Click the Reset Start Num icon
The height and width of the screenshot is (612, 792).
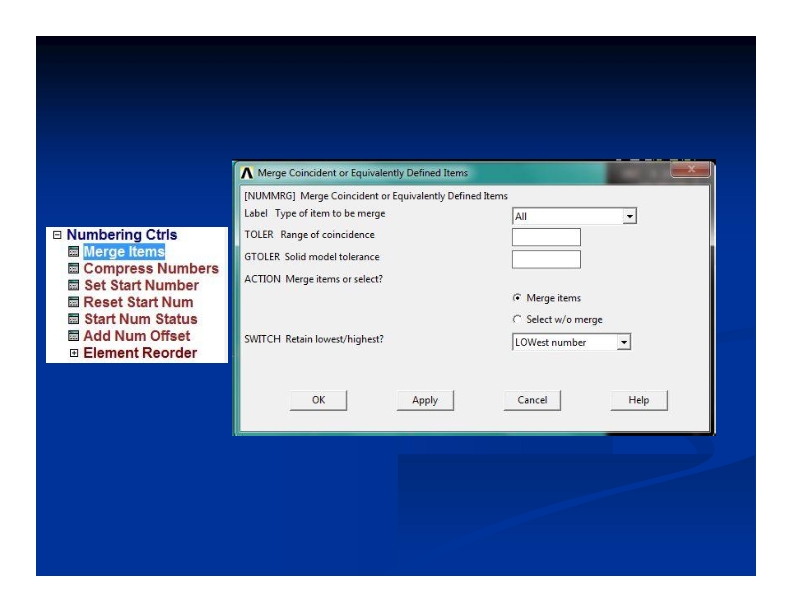(73, 303)
